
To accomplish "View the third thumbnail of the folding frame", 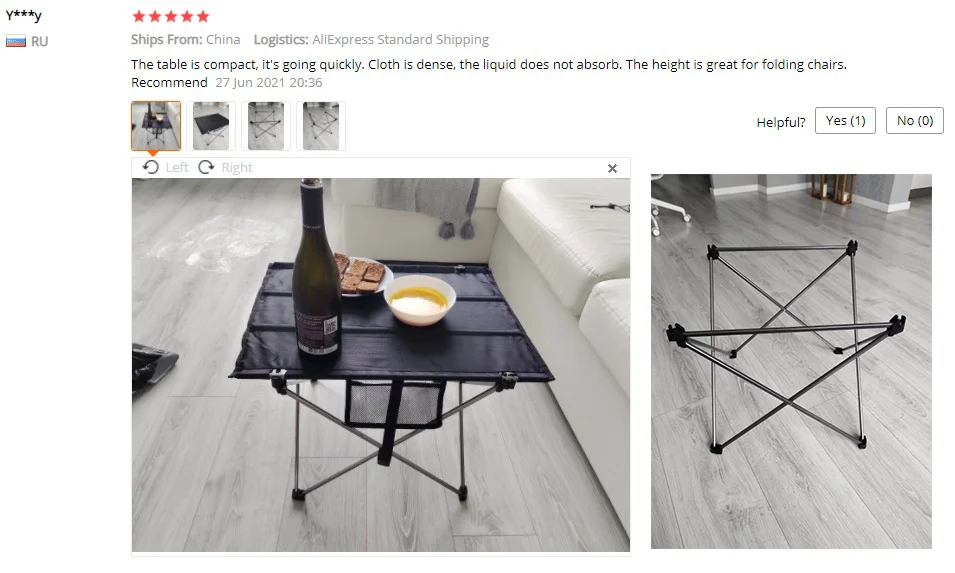I will 266,126.
